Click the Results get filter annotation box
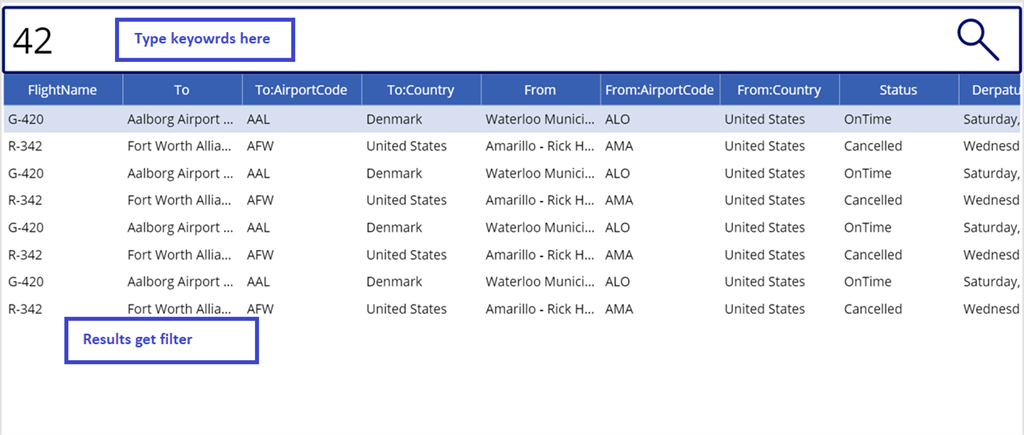 pyautogui.click(x=161, y=340)
